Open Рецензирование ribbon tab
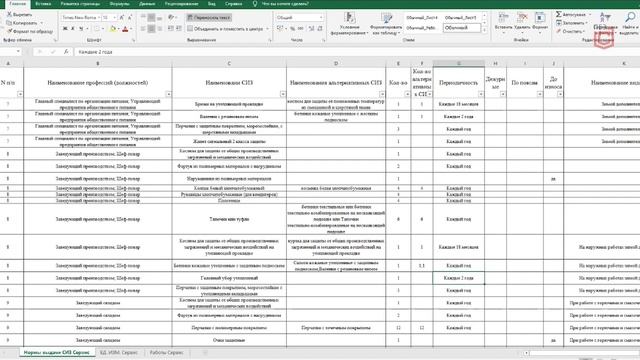Screen dimensions: 640x360 [x=182, y=4]
